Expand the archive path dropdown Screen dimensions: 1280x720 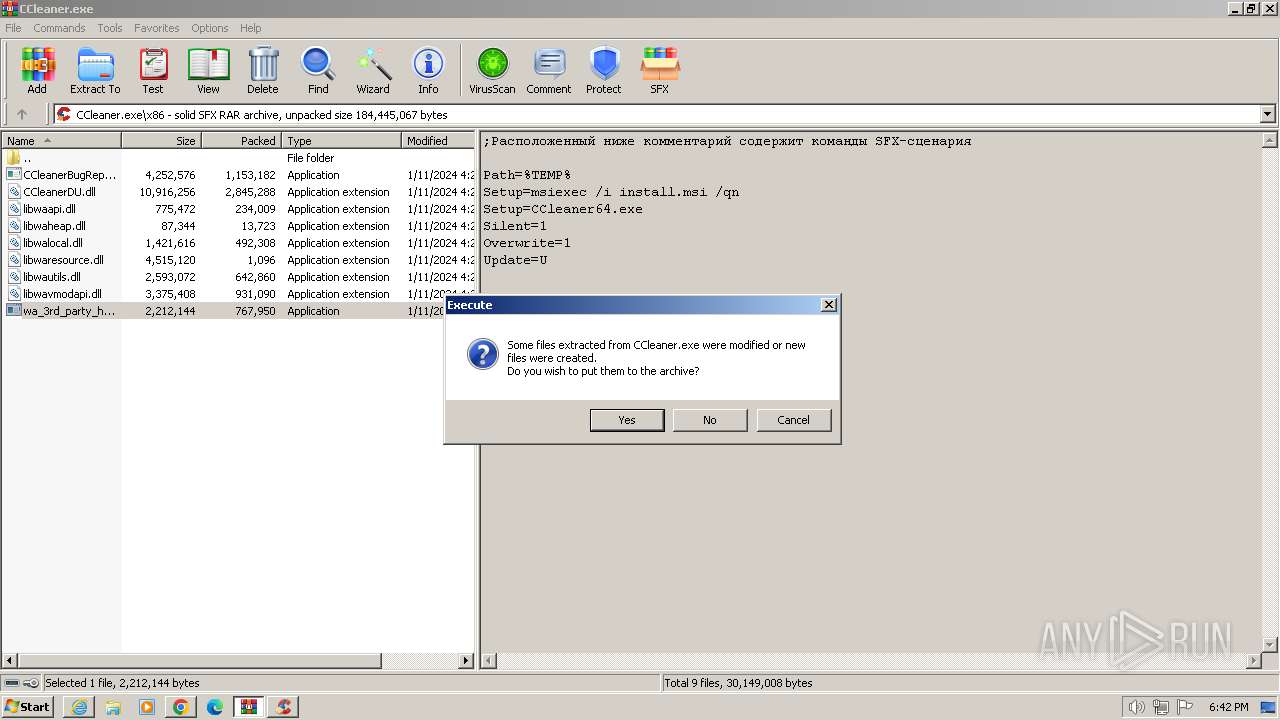[1268, 114]
